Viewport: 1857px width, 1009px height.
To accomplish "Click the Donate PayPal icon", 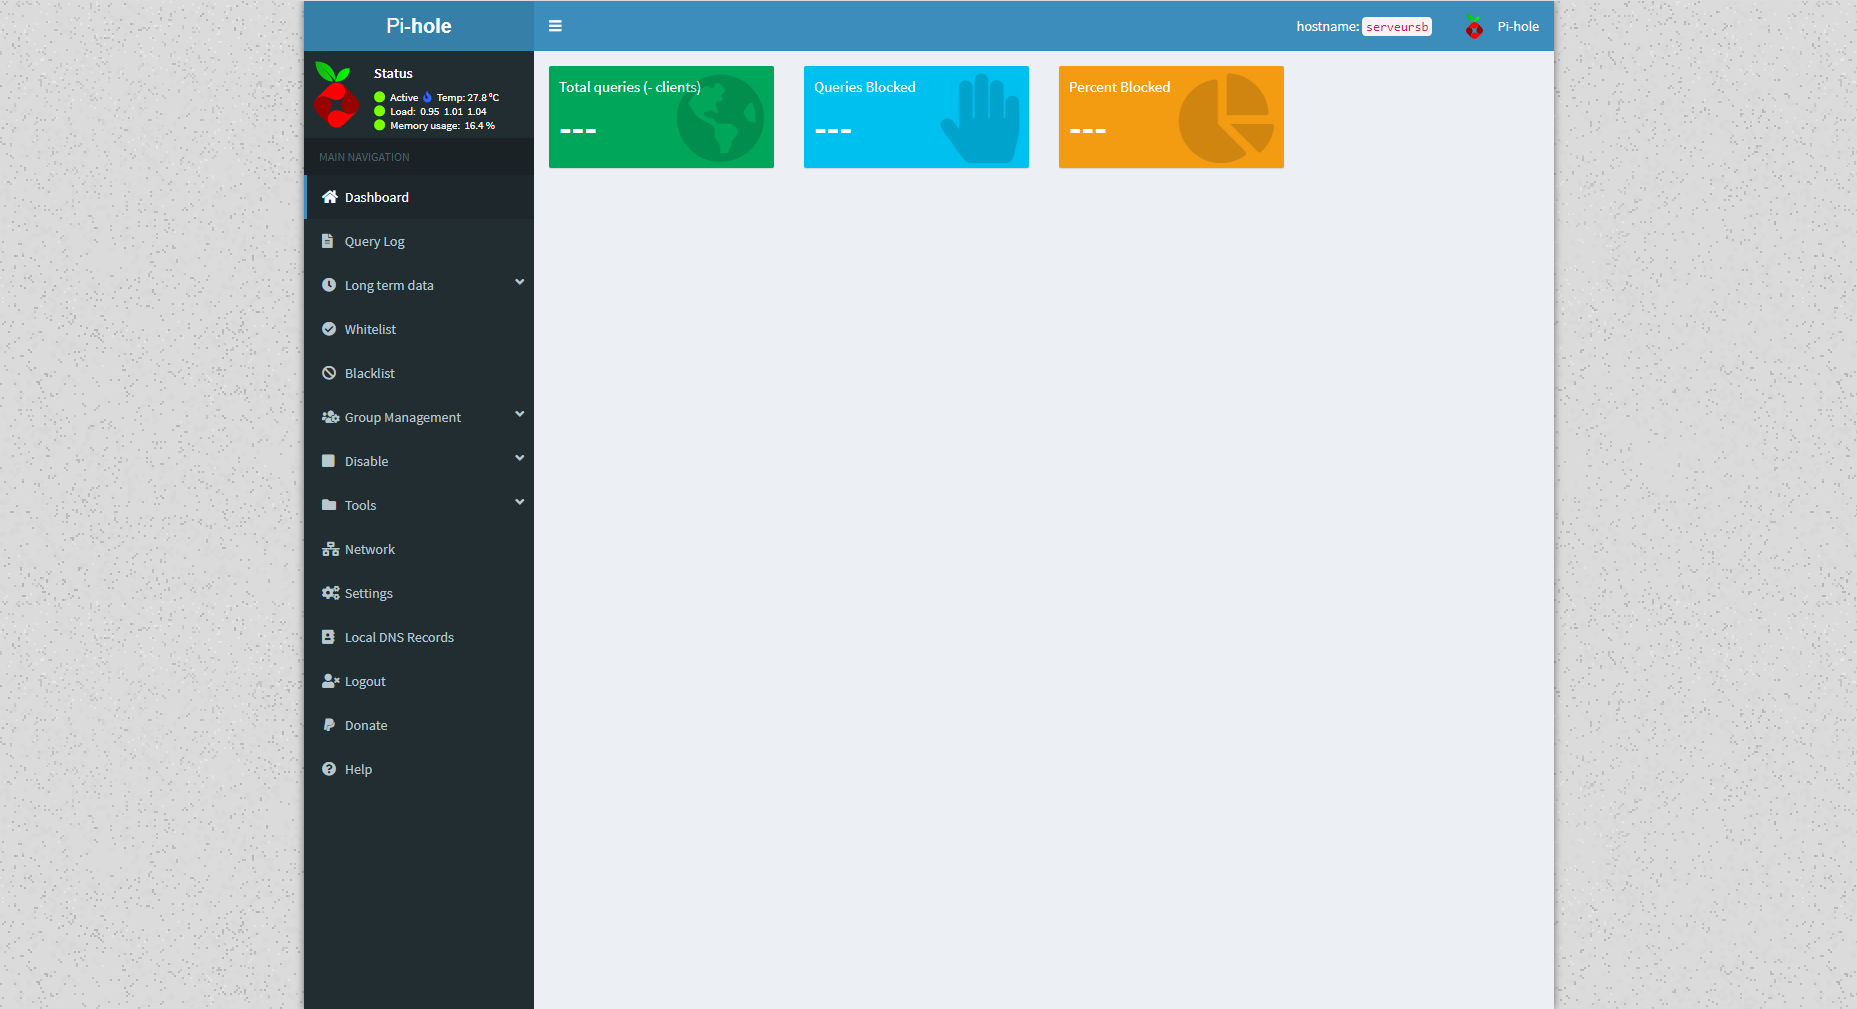I will (330, 725).
